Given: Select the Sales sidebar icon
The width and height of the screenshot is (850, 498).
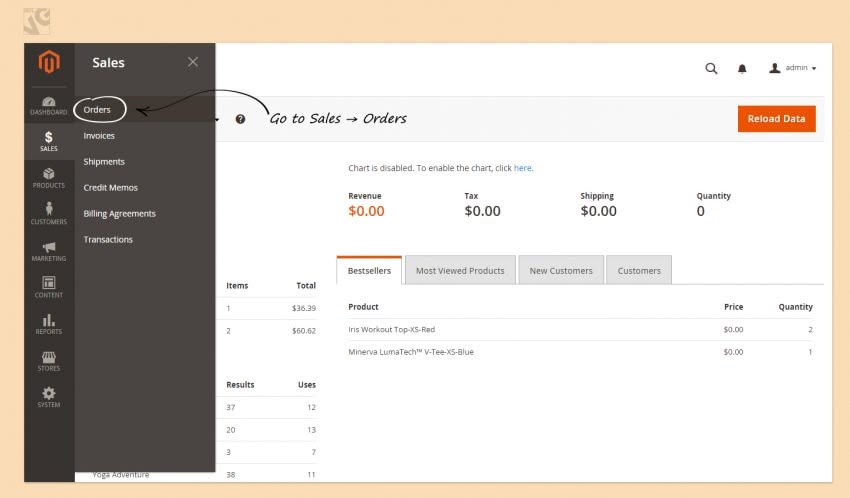Looking at the screenshot, I should click(x=49, y=141).
